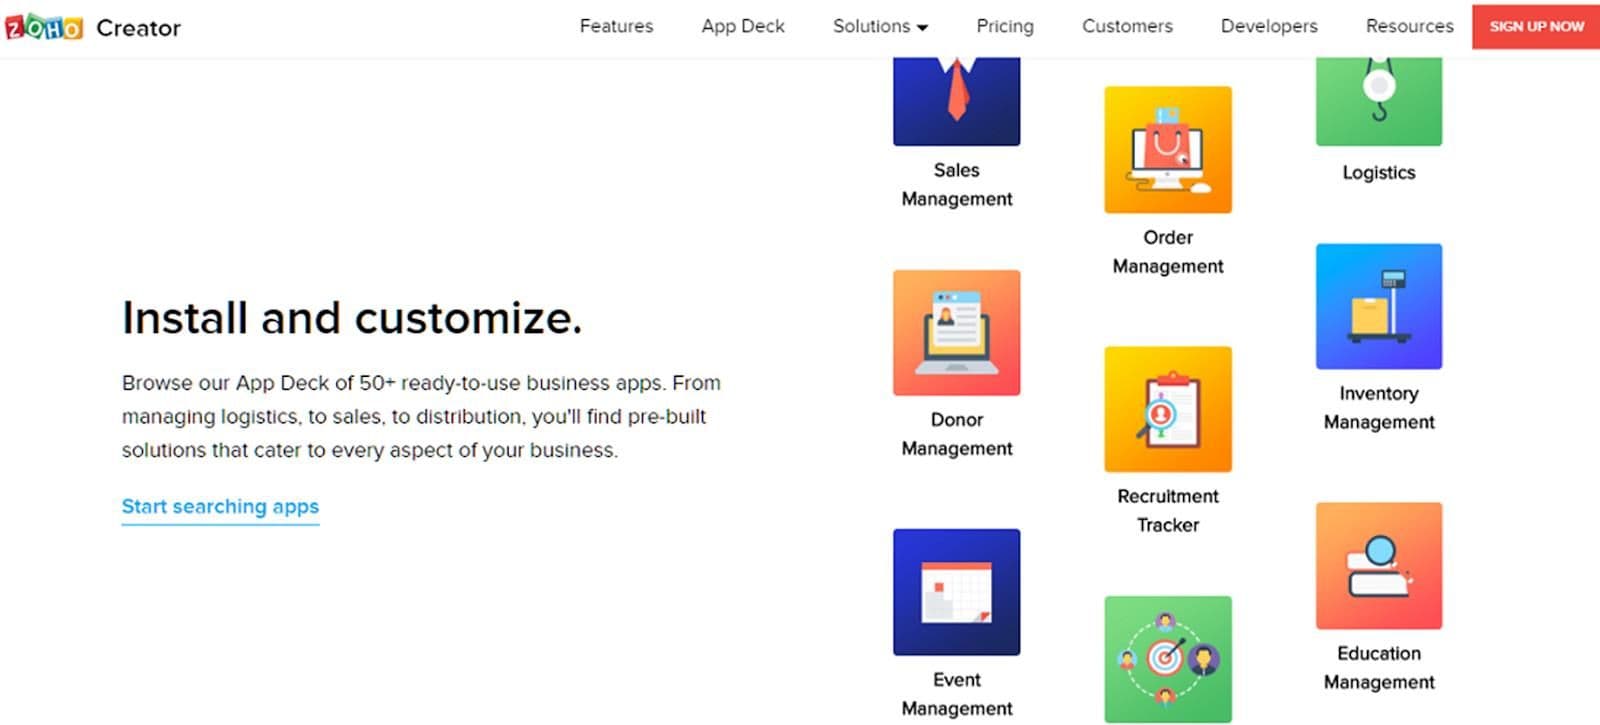1600x725 pixels.
Task: Open the Pricing page
Action: (x=1005, y=26)
